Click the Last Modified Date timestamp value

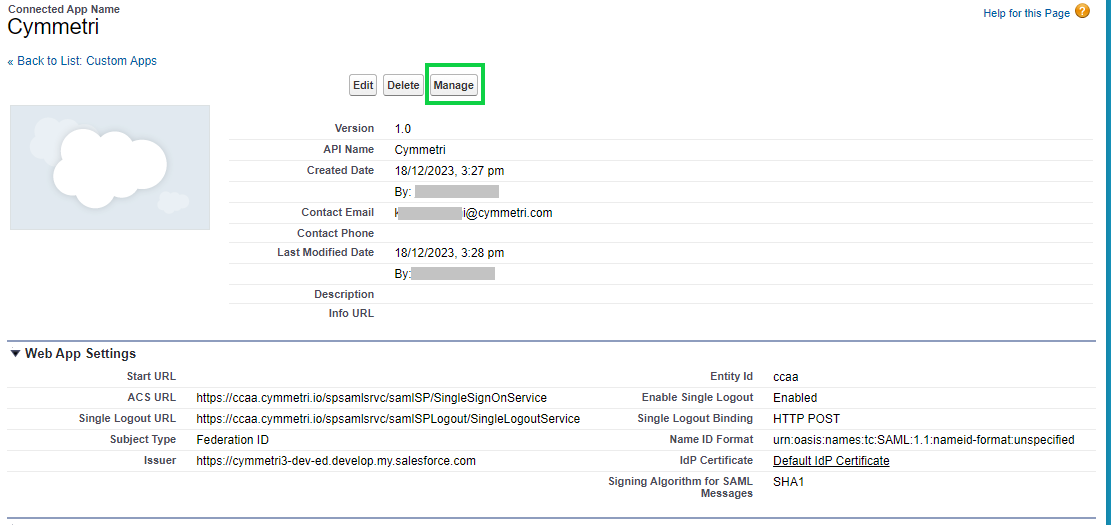pyautogui.click(x=449, y=253)
